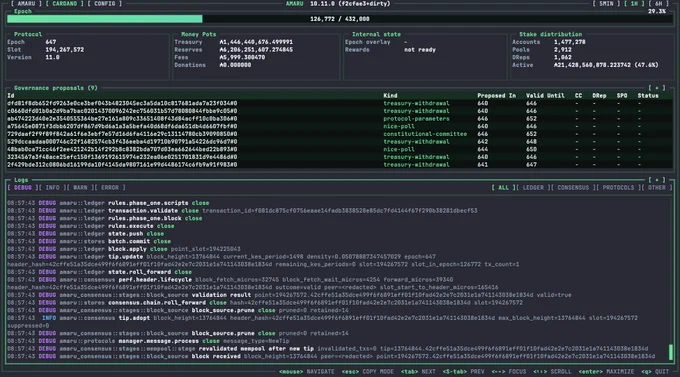Filter logs to LEDGER
The height and width of the screenshot is (377, 680).
click(x=533, y=188)
